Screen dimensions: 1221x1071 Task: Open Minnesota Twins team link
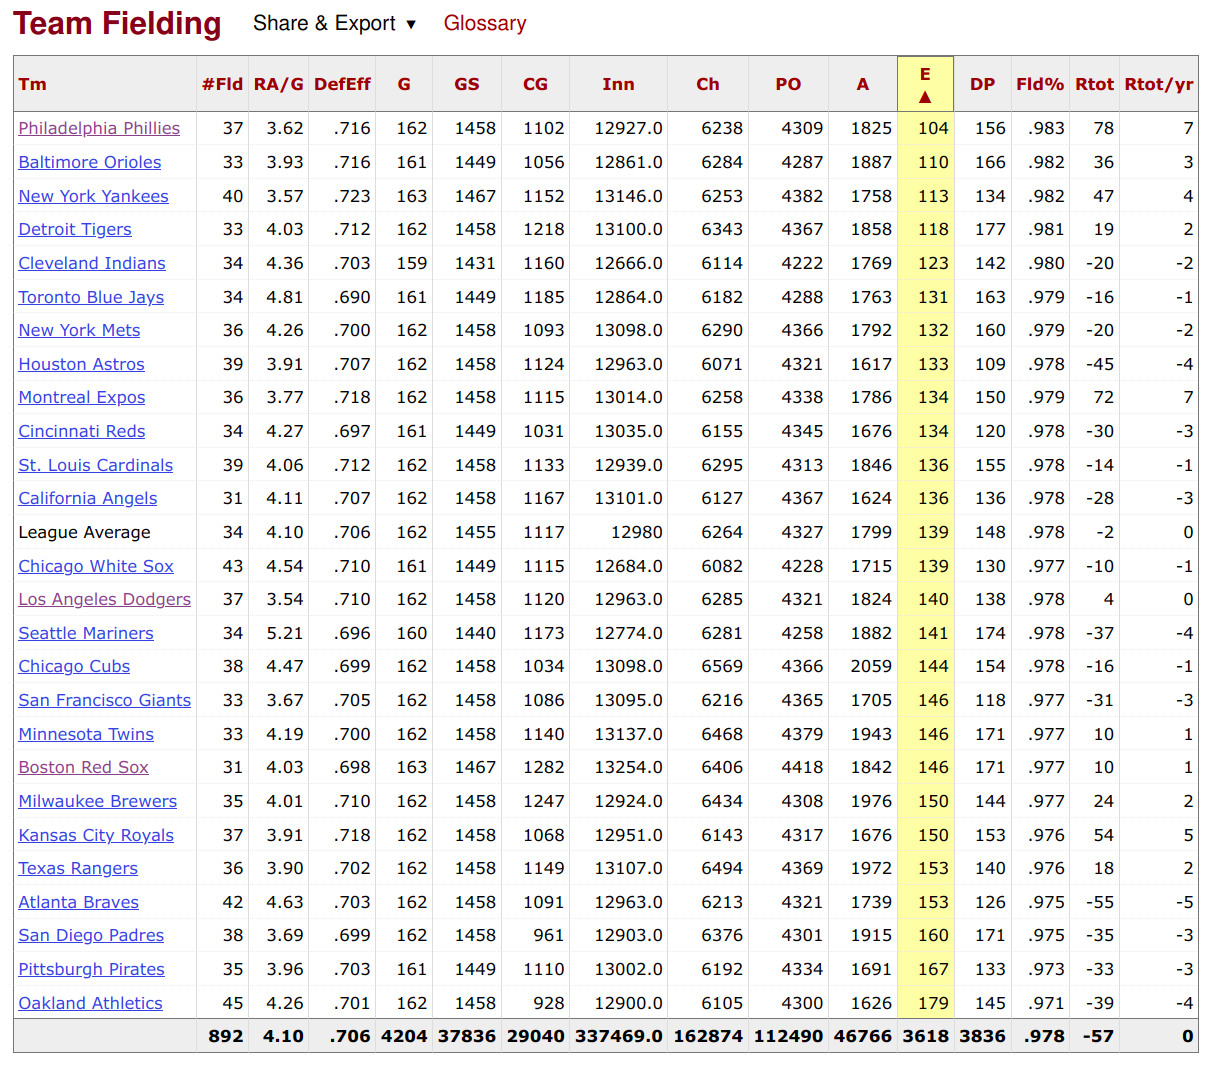[86, 734]
